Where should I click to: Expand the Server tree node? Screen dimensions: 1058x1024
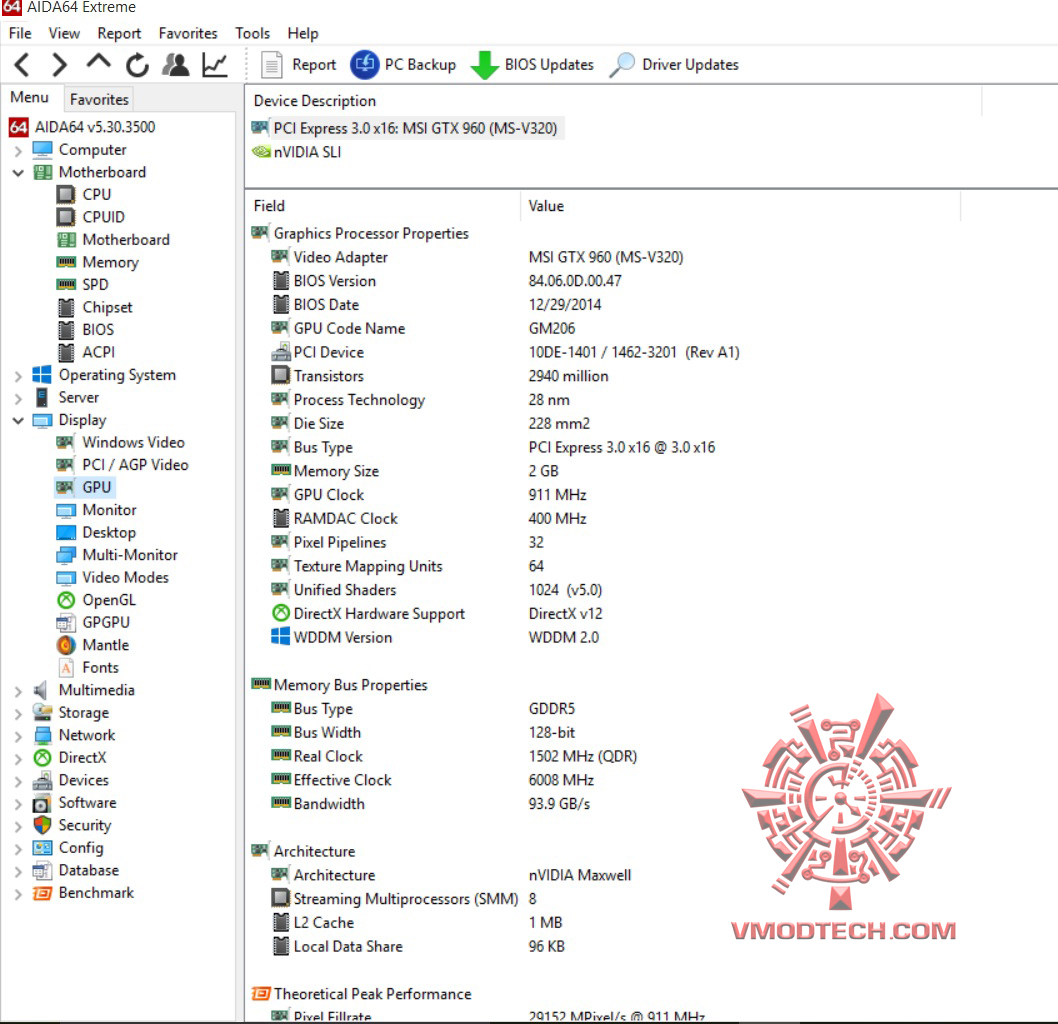point(18,398)
